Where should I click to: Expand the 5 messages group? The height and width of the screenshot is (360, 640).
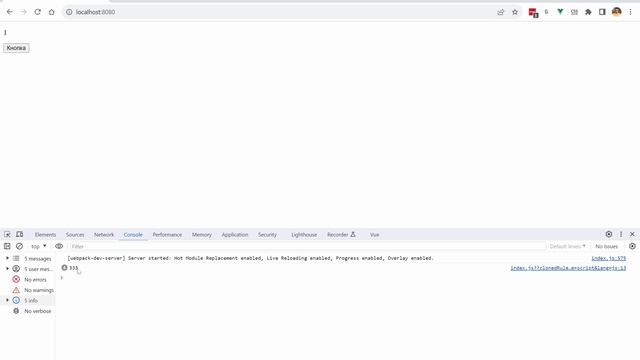(x=7, y=258)
